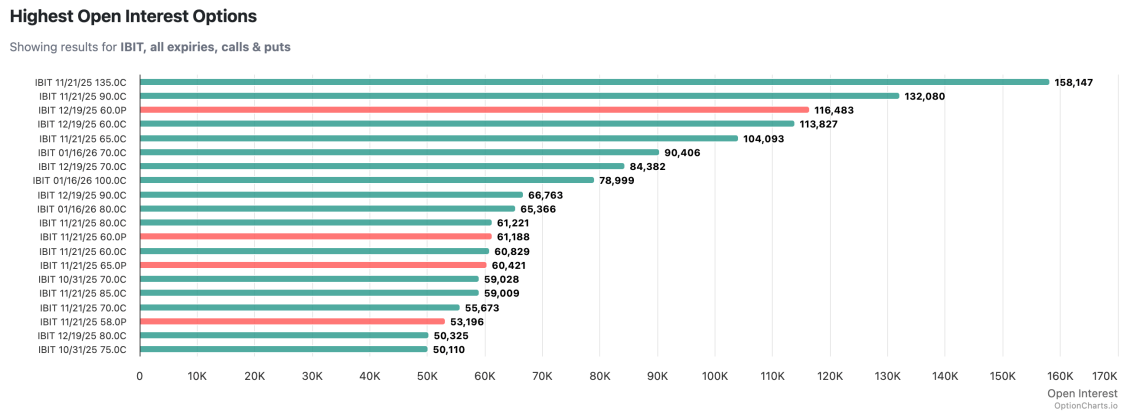
Task: Select the IBIT 01/16/26 100.0C bar
Action: [367, 180]
